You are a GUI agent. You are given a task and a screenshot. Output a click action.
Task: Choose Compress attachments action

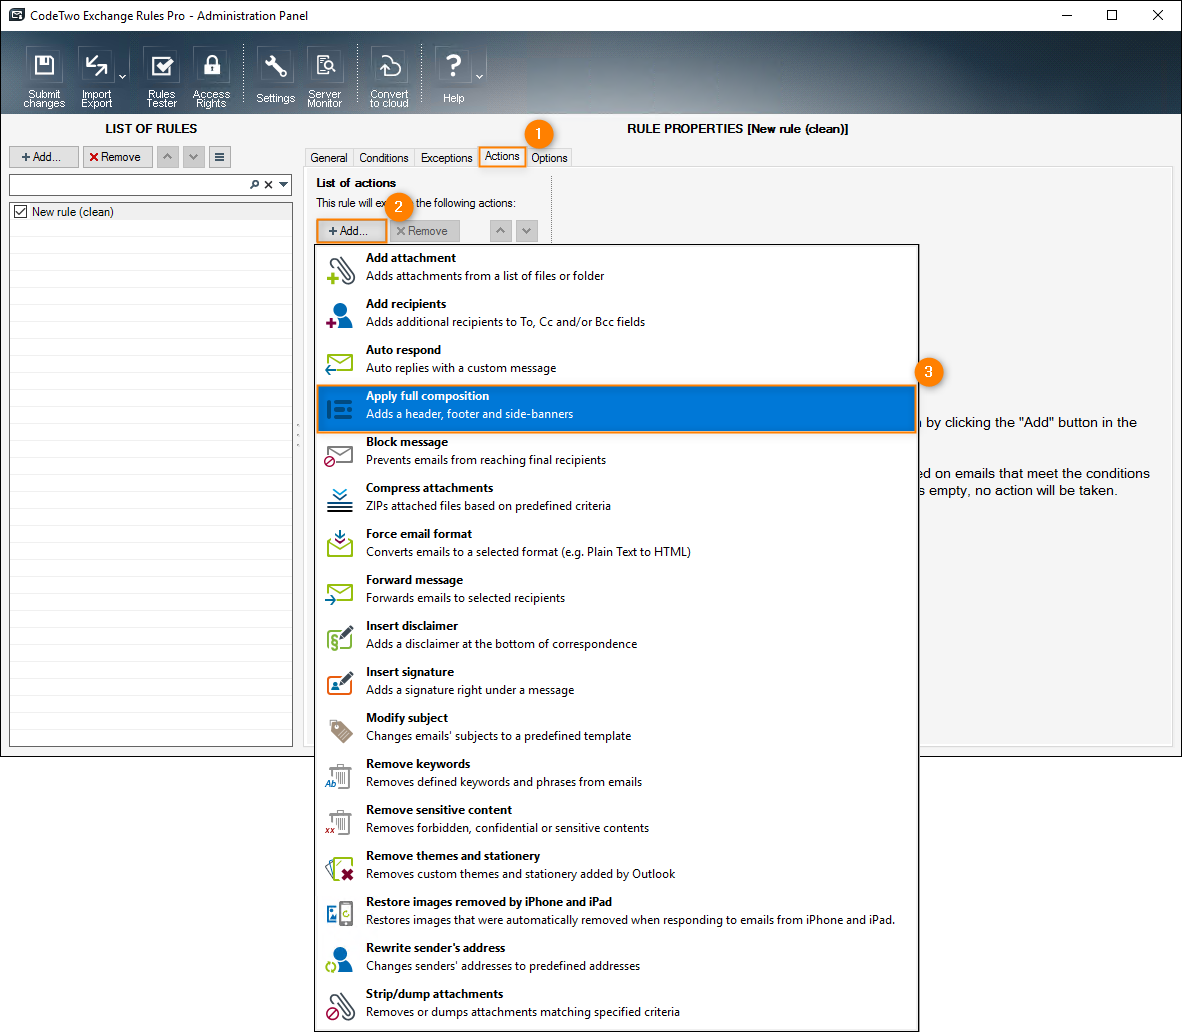pyautogui.click(x=616, y=497)
